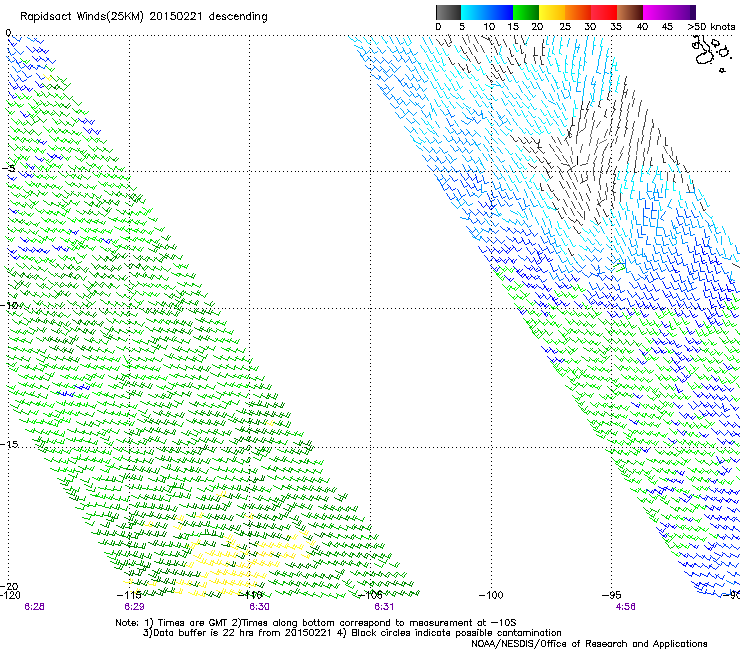Click the purple '8:31' time label
Viewport: 740px width, 650px height.
(384, 607)
